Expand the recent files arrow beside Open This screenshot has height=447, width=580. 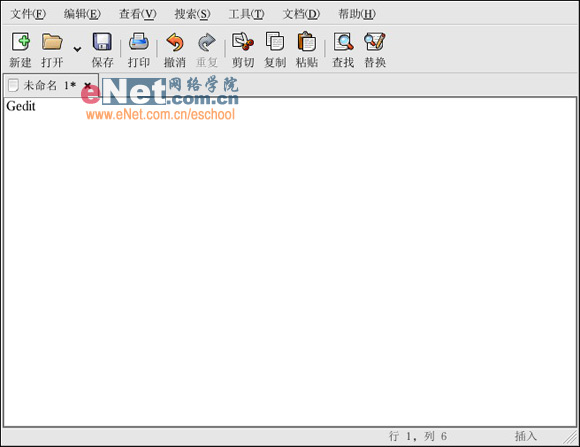(x=77, y=49)
